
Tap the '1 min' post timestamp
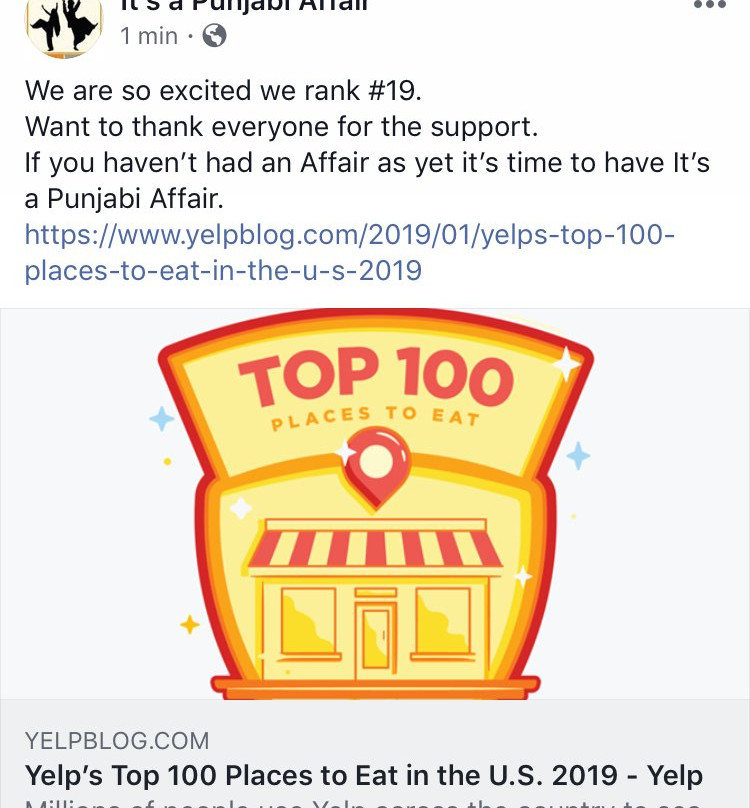click(148, 37)
